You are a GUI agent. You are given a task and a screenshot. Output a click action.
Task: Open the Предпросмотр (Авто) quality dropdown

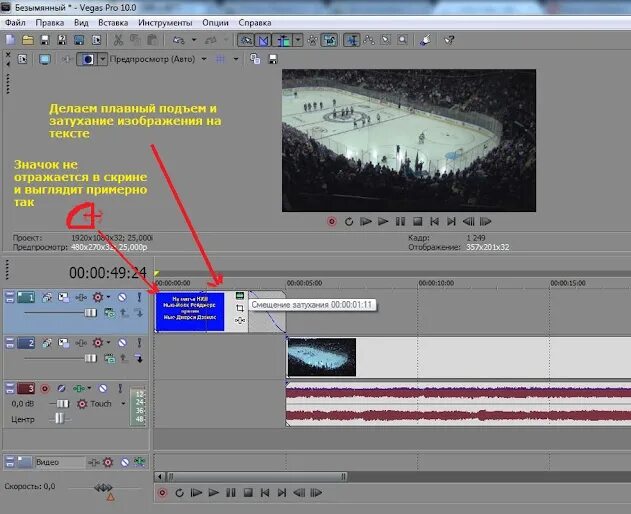pyautogui.click(x=204, y=59)
